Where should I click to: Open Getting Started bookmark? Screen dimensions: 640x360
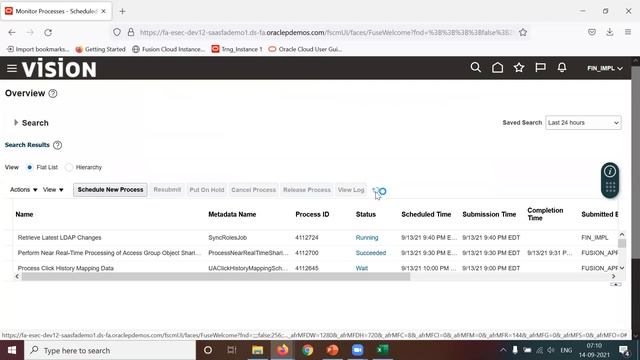(100, 49)
